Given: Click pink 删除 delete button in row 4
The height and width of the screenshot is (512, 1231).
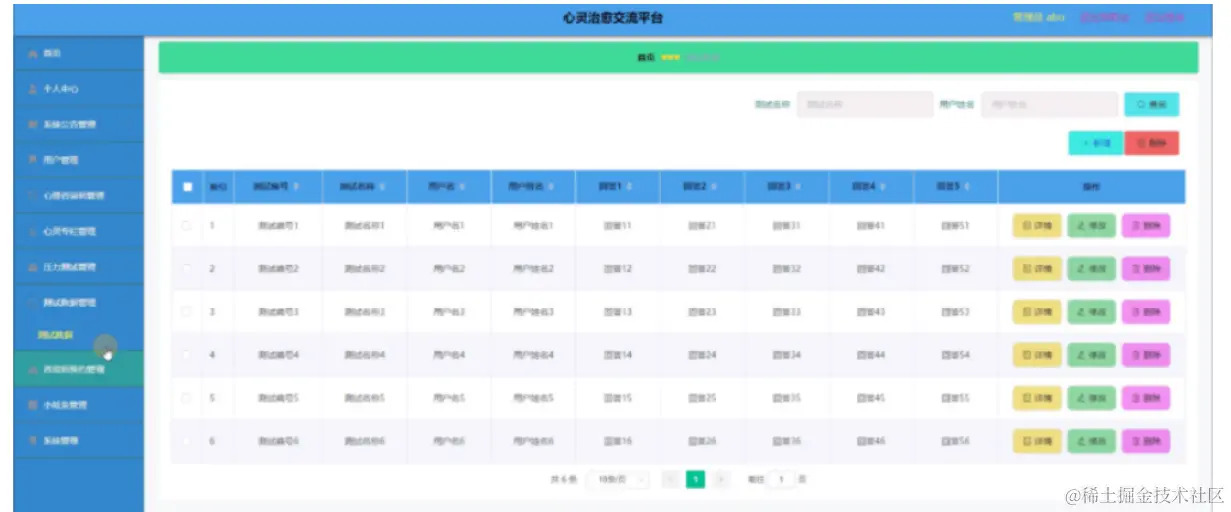Looking at the screenshot, I should coord(1146,355).
